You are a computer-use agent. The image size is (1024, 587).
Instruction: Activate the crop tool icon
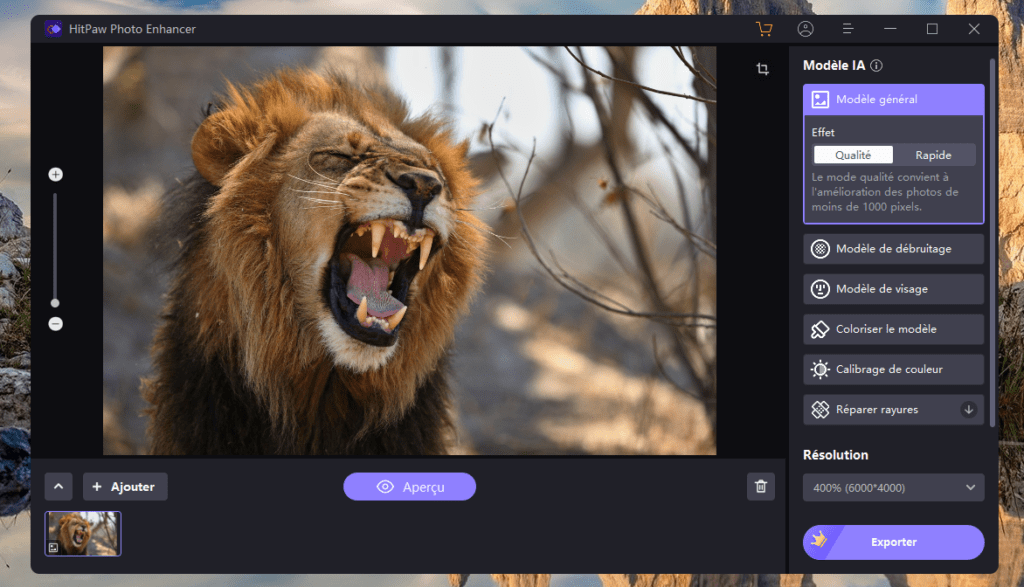762,69
